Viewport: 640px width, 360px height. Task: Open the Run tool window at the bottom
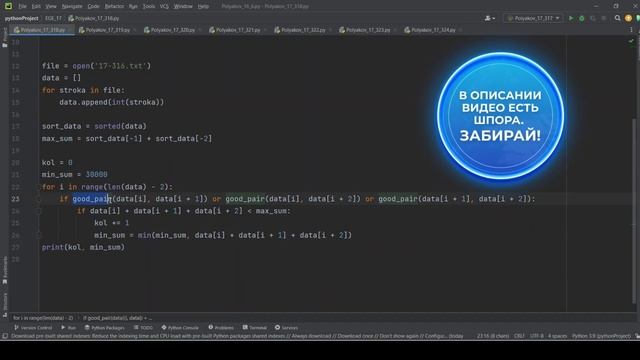[68, 328]
